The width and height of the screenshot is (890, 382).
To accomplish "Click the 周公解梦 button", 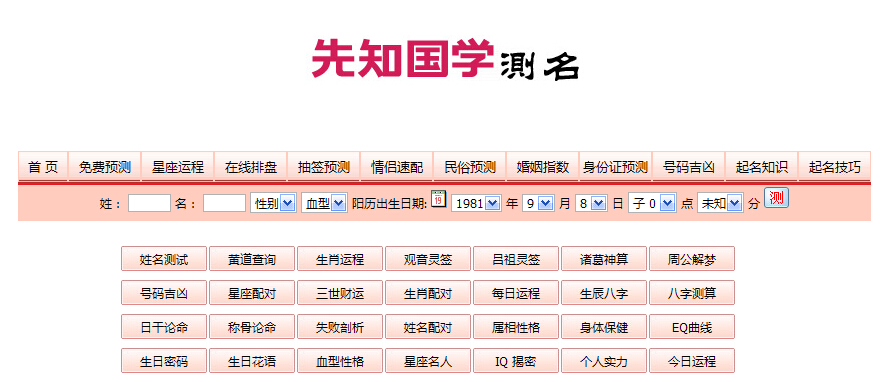I will click(x=692, y=259).
